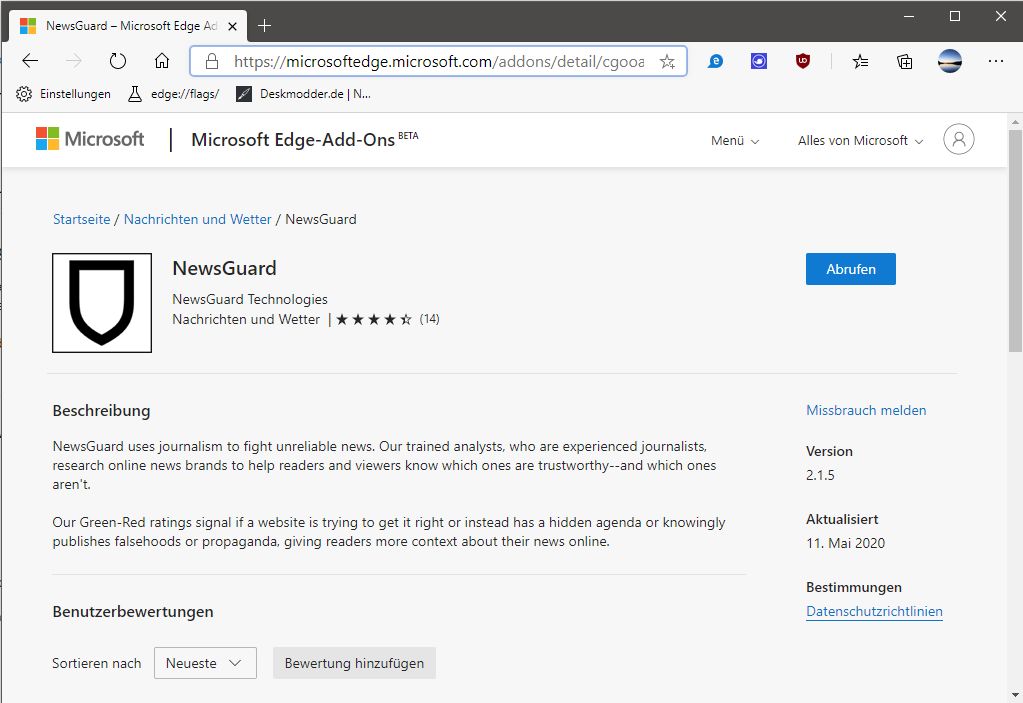The width and height of the screenshot is (1023, 703).
Task: Click the NewsGuard shield logo image
Action: pyautogui.click(x=102, y=303)
